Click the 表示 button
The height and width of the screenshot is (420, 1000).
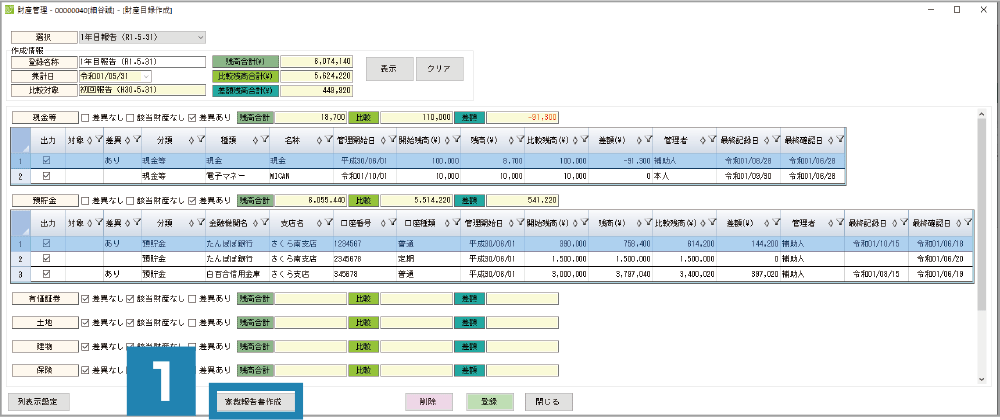coord(389,69)
